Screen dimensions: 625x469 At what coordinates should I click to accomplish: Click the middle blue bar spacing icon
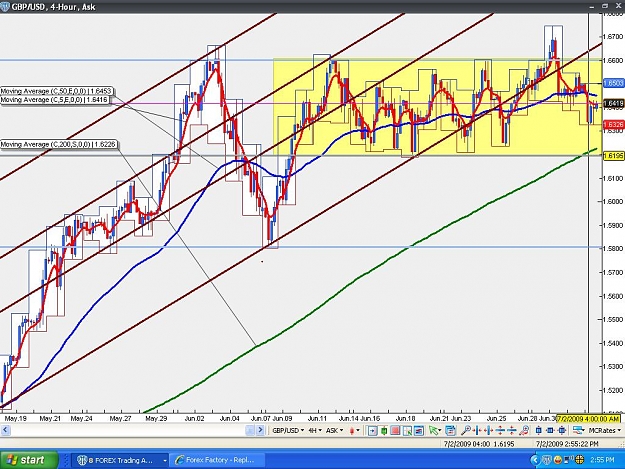(550, 430)
